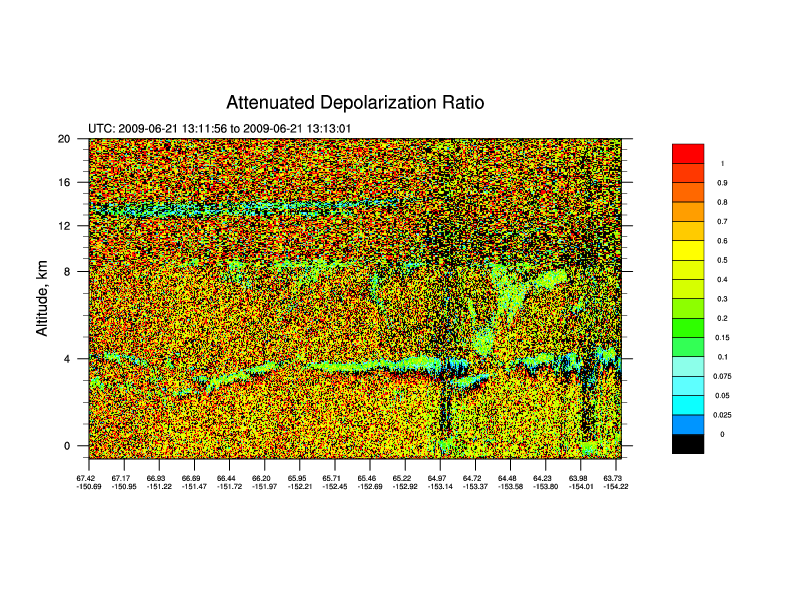Click the 0.075 colorbar value label
The height and width of the screenshot is (612, 792).
click(x=722, y=376)
